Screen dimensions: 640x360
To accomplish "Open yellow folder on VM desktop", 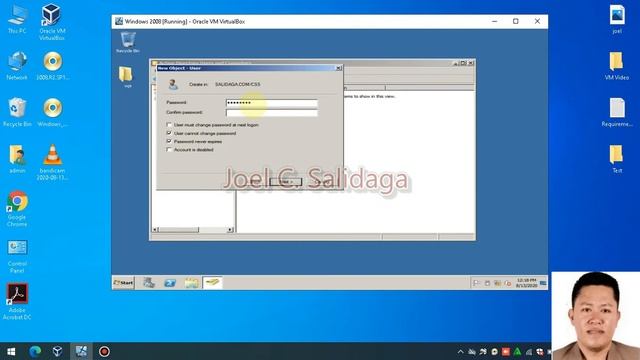I will 126,76.
